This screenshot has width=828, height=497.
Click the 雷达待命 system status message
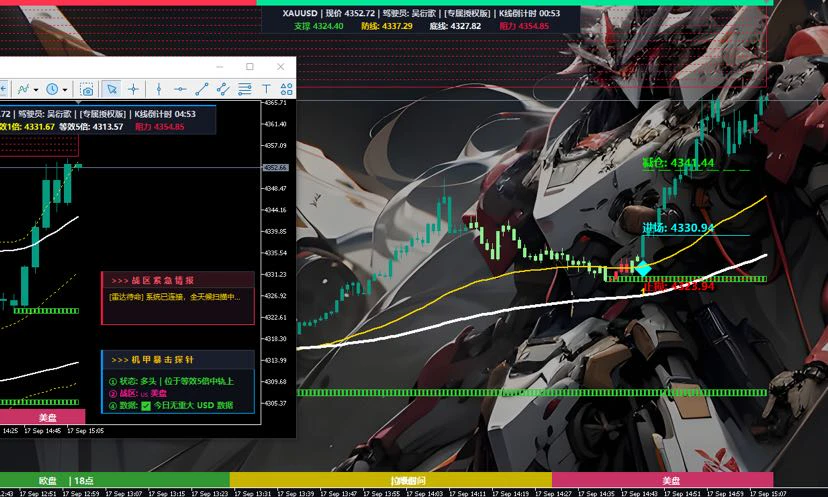click(x=174, y=297)
